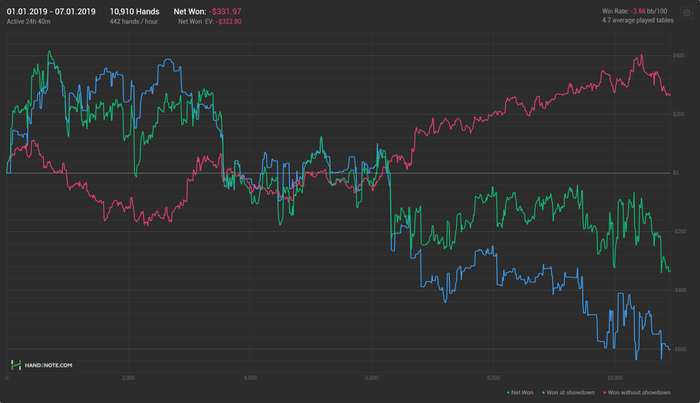Viewport: 700px width, 403px height.
Task: Click the 6,000 hands x-axis marker
Action: [x=371, y=378]
